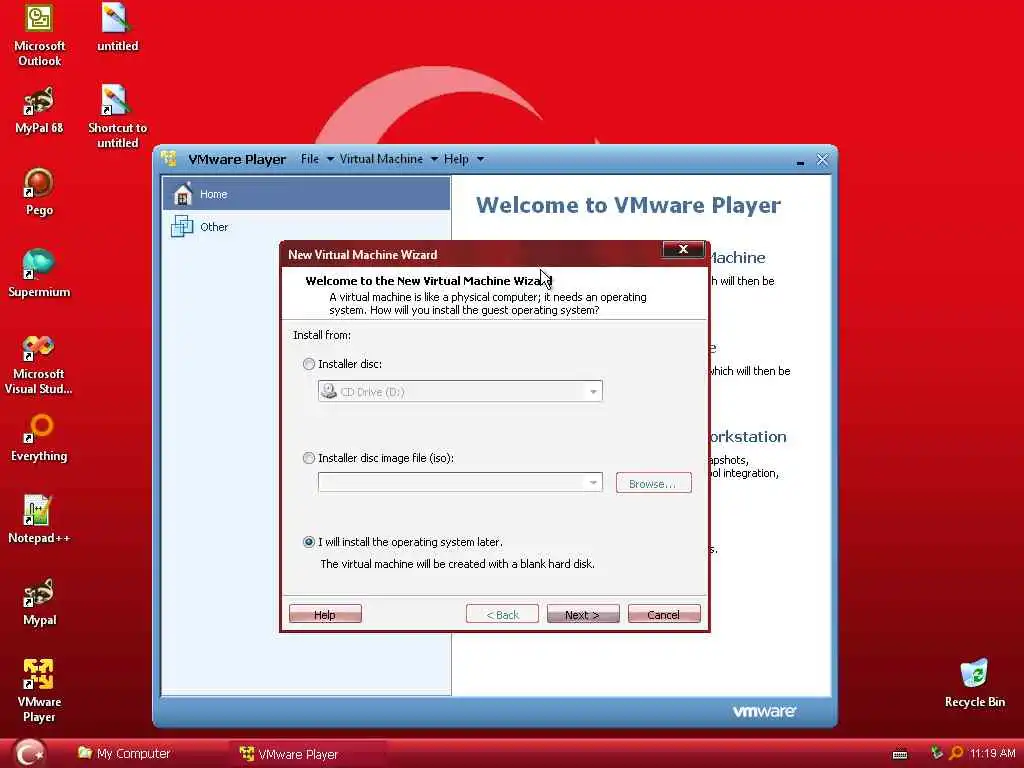Viewport: 1024px width, 768px height.
Task: Select the MyPal 68 desktop shortcut
Action: (39, 110)
